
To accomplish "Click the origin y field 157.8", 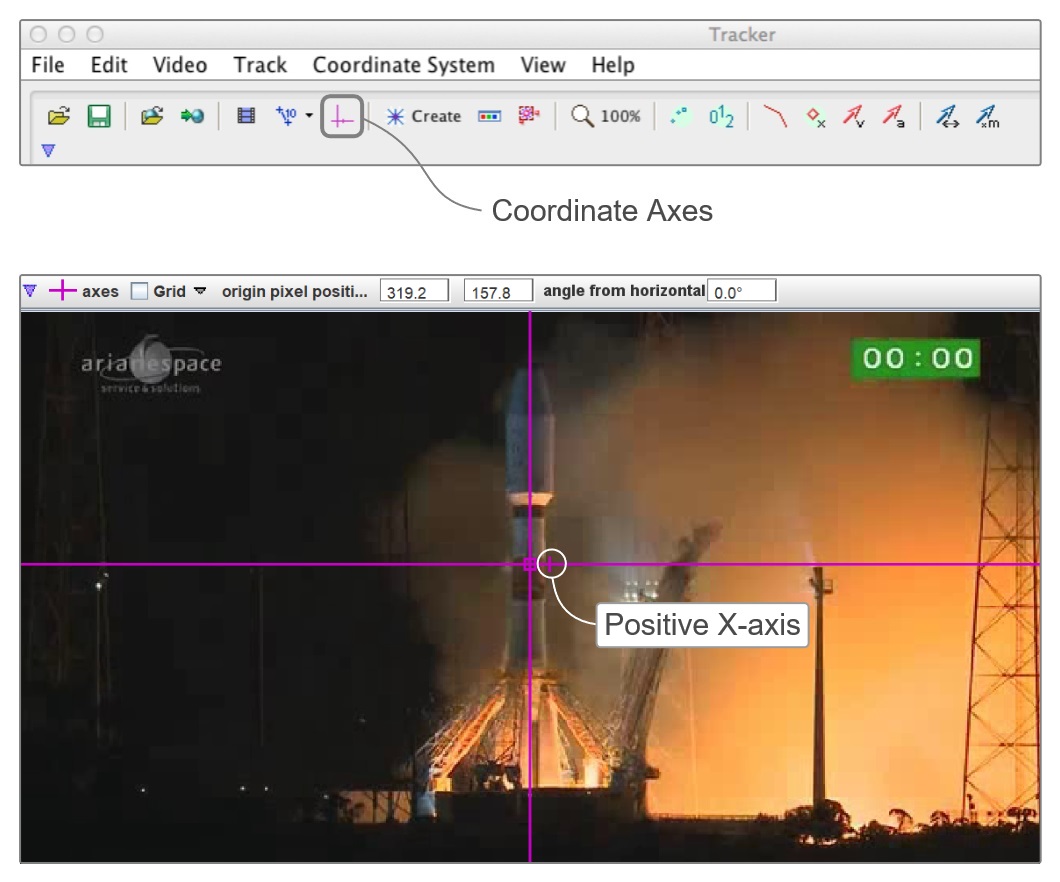I will coord(498,291).
